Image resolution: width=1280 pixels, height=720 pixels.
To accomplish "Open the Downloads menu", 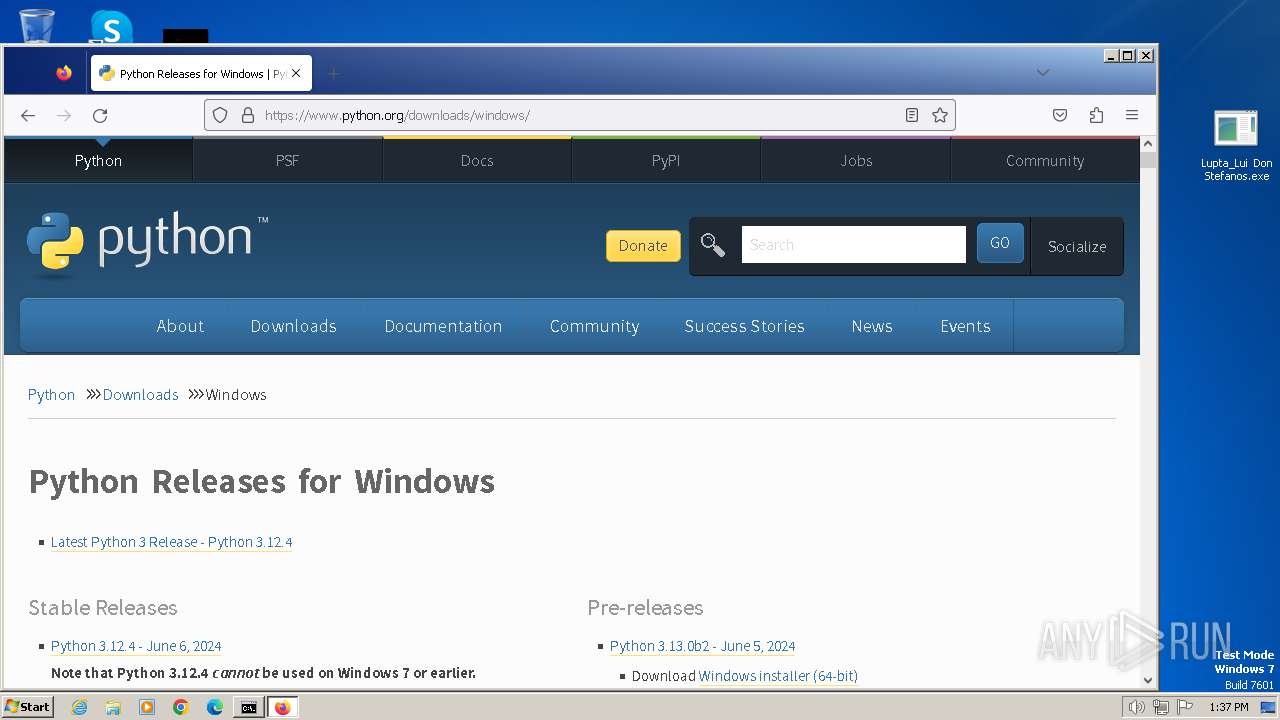I will click(x=294, y=326).
